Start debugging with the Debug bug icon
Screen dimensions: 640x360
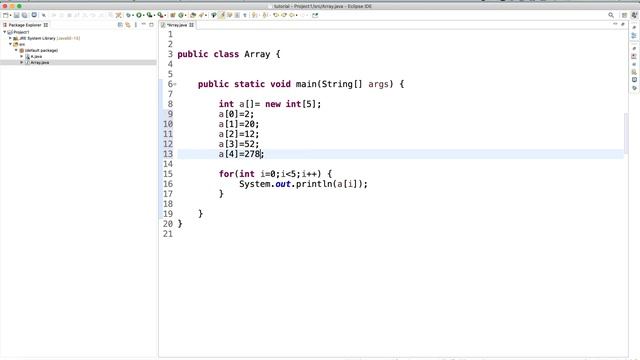(128, 15)
